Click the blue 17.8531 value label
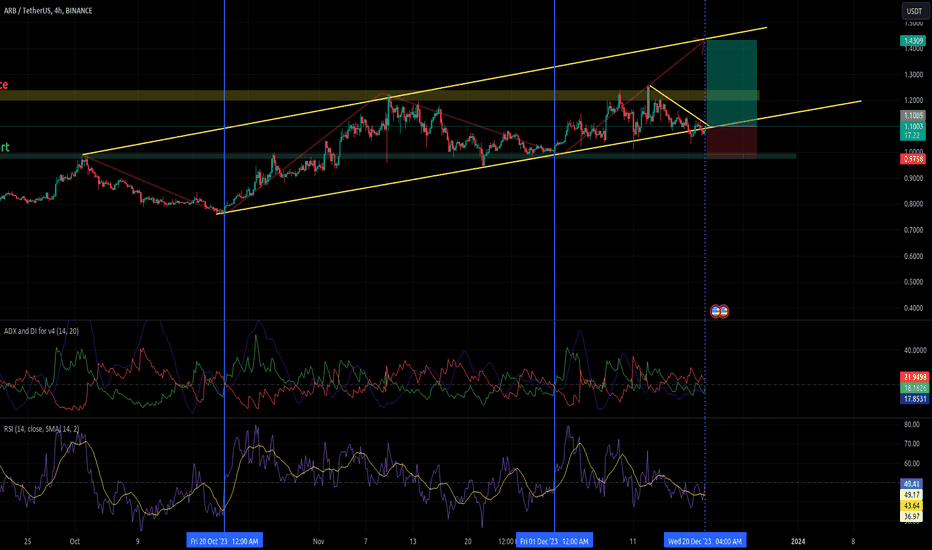932x550 pixels. click(x=915, y=399)
